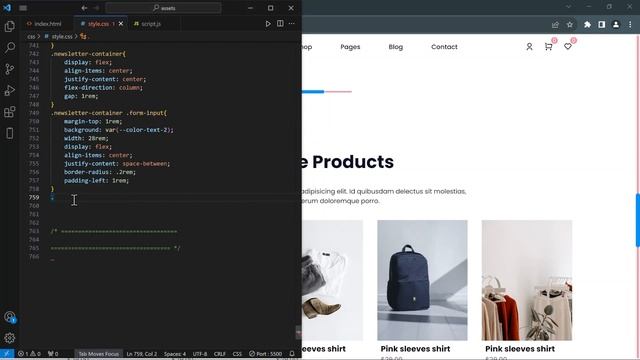Change the Spaces: 4 indentation setting
Screen dimensions: 640x360
coord(175,353)
